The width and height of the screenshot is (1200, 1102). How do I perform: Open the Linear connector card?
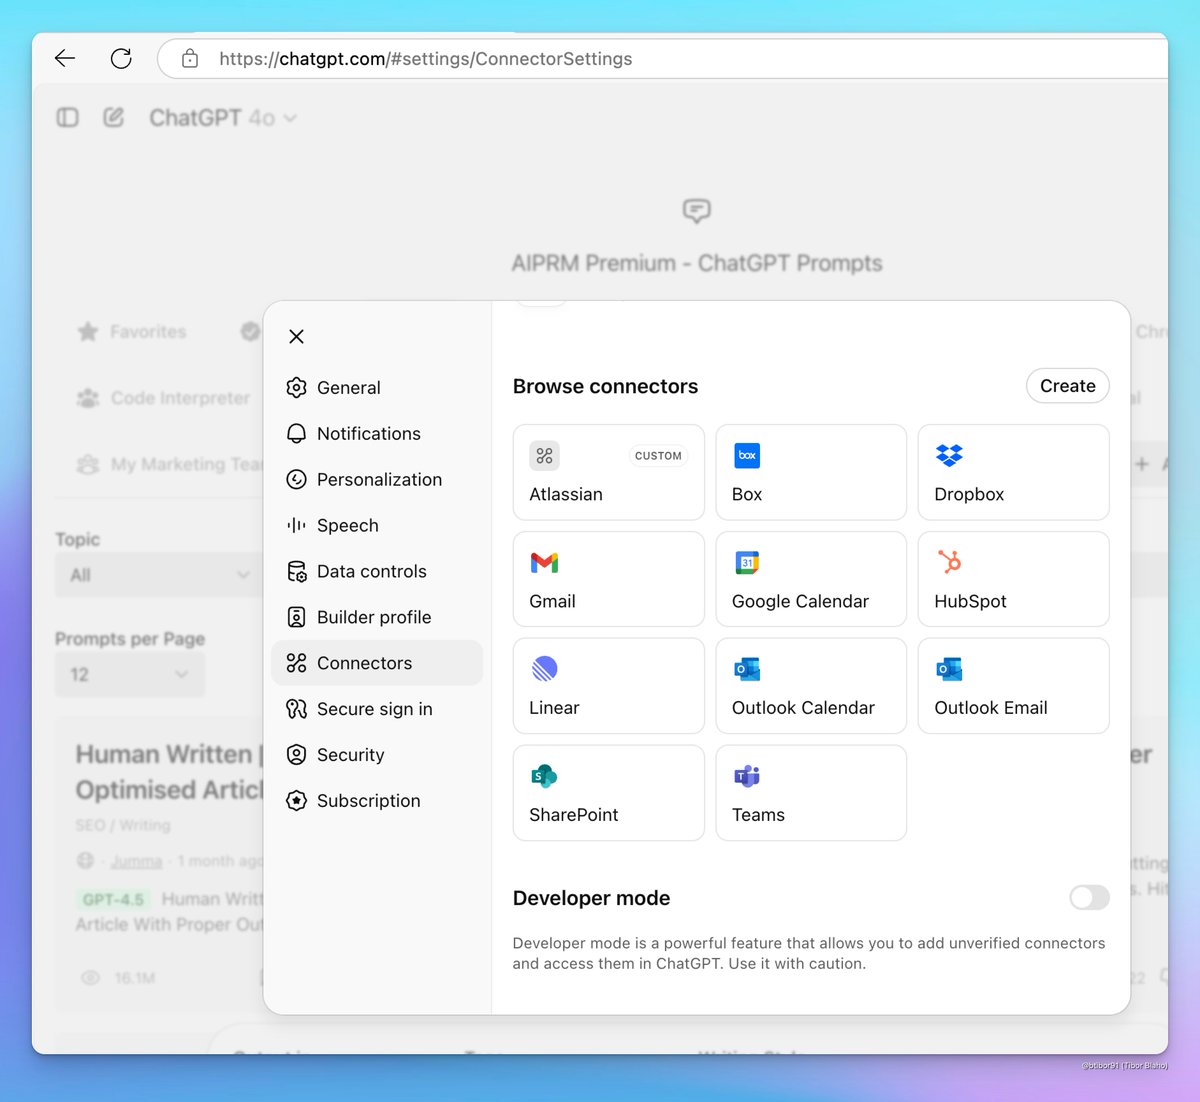click(x=609, y=686)
